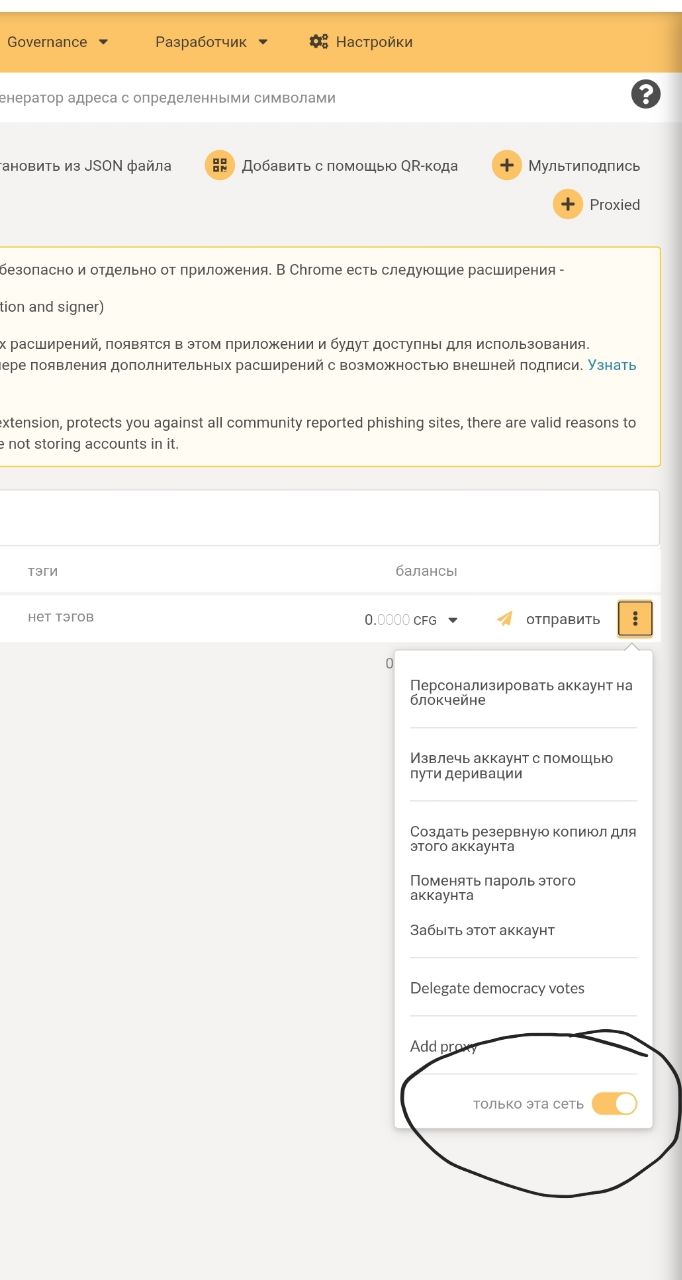The width and height of the screenshot is (682, 1280).
Task: Select Забыть этот аккаунт
Action: pos(482,930)
